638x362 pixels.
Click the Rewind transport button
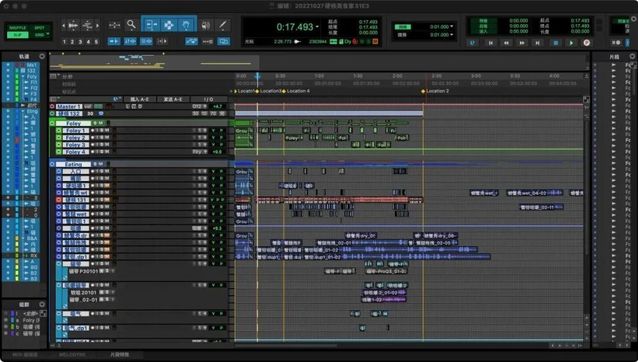click(x=506, y=43)
